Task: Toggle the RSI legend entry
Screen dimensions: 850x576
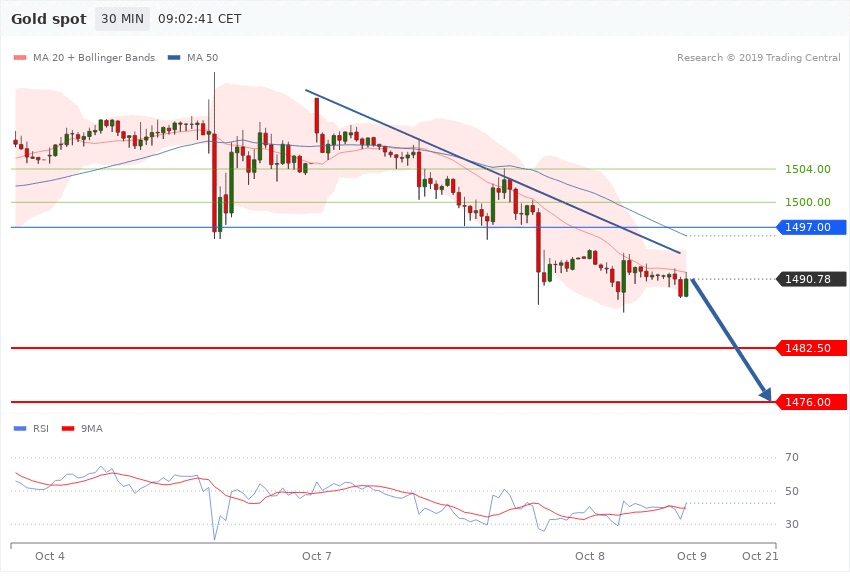Action: [40, 429]
